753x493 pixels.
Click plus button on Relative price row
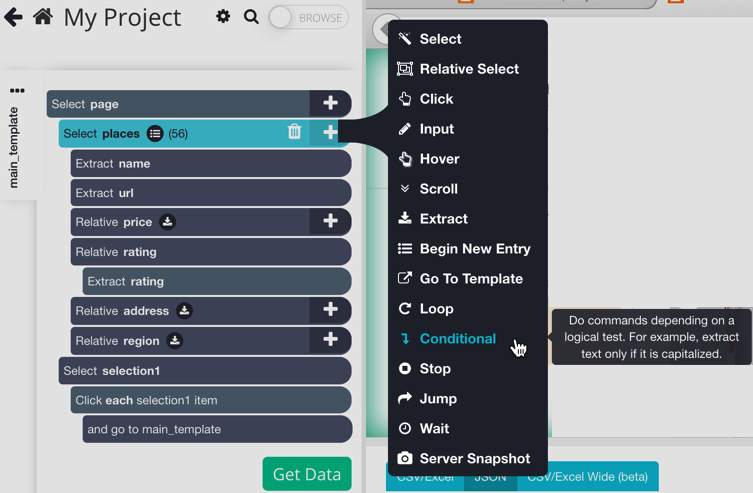330,221
